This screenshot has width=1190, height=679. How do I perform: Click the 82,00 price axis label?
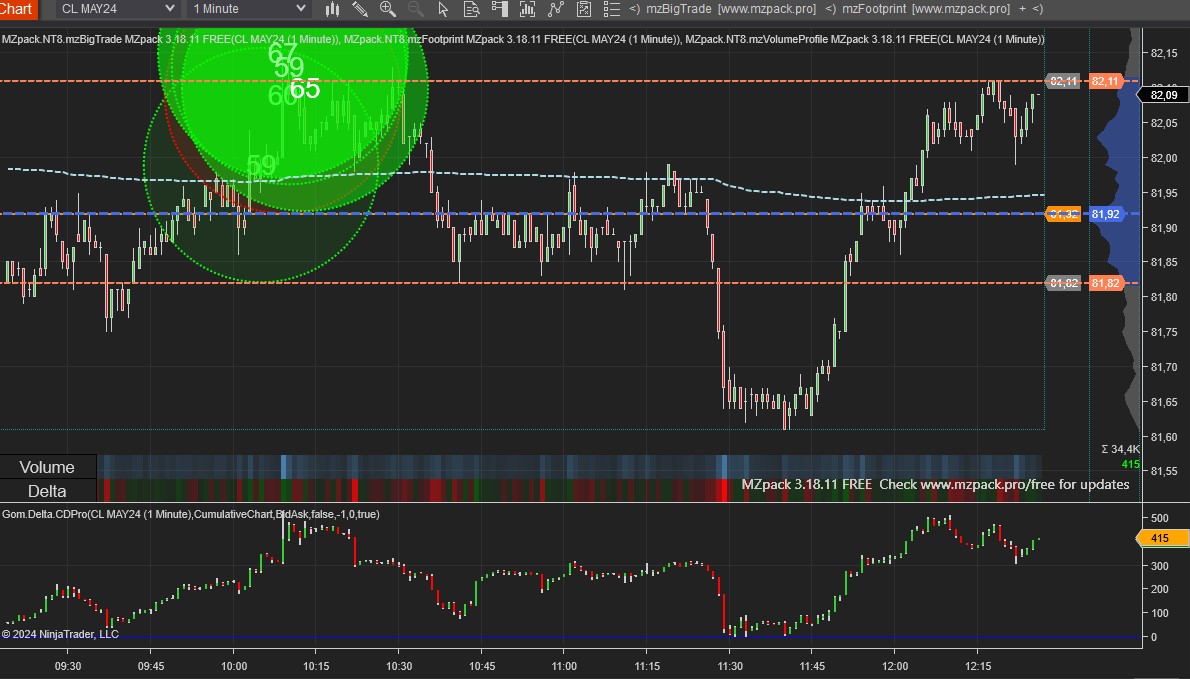point(1164,158)
